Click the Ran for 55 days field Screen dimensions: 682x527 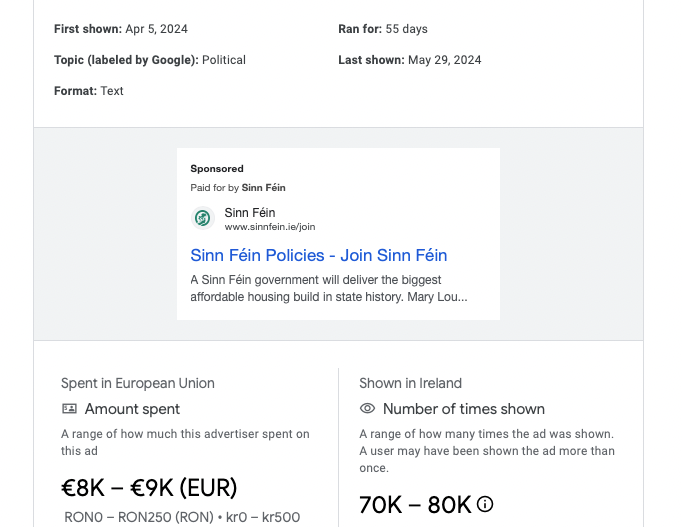pyautogui.click(x=383, y=29)
